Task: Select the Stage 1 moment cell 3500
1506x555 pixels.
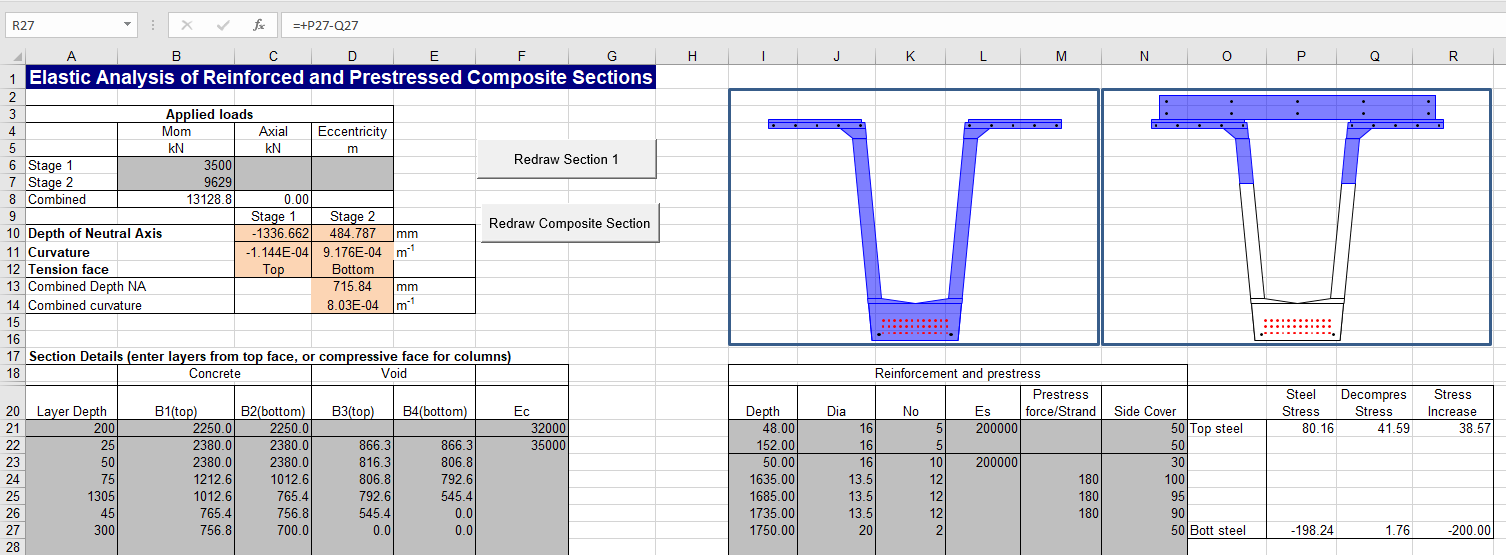Action: pos(176,165)
